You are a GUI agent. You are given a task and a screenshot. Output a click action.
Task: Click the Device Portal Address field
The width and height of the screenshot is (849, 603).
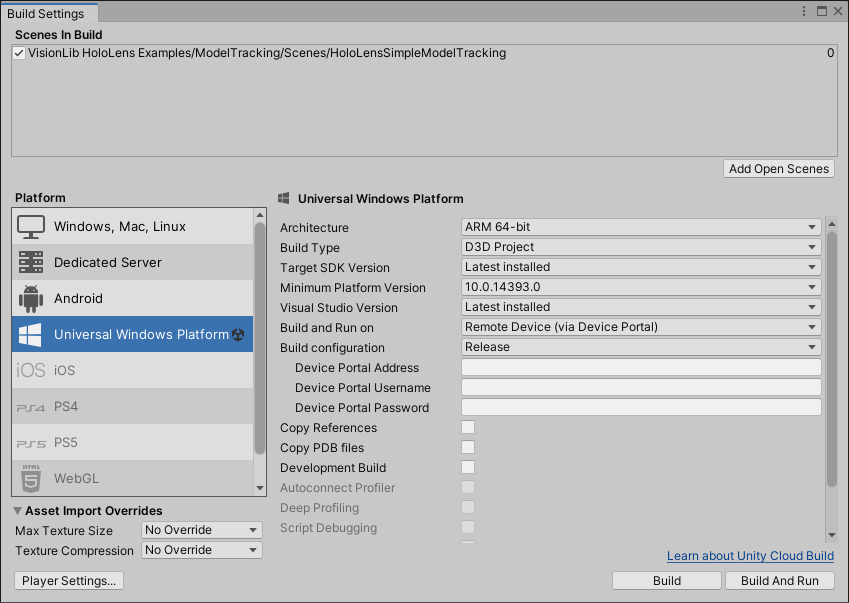click(641, 367)
